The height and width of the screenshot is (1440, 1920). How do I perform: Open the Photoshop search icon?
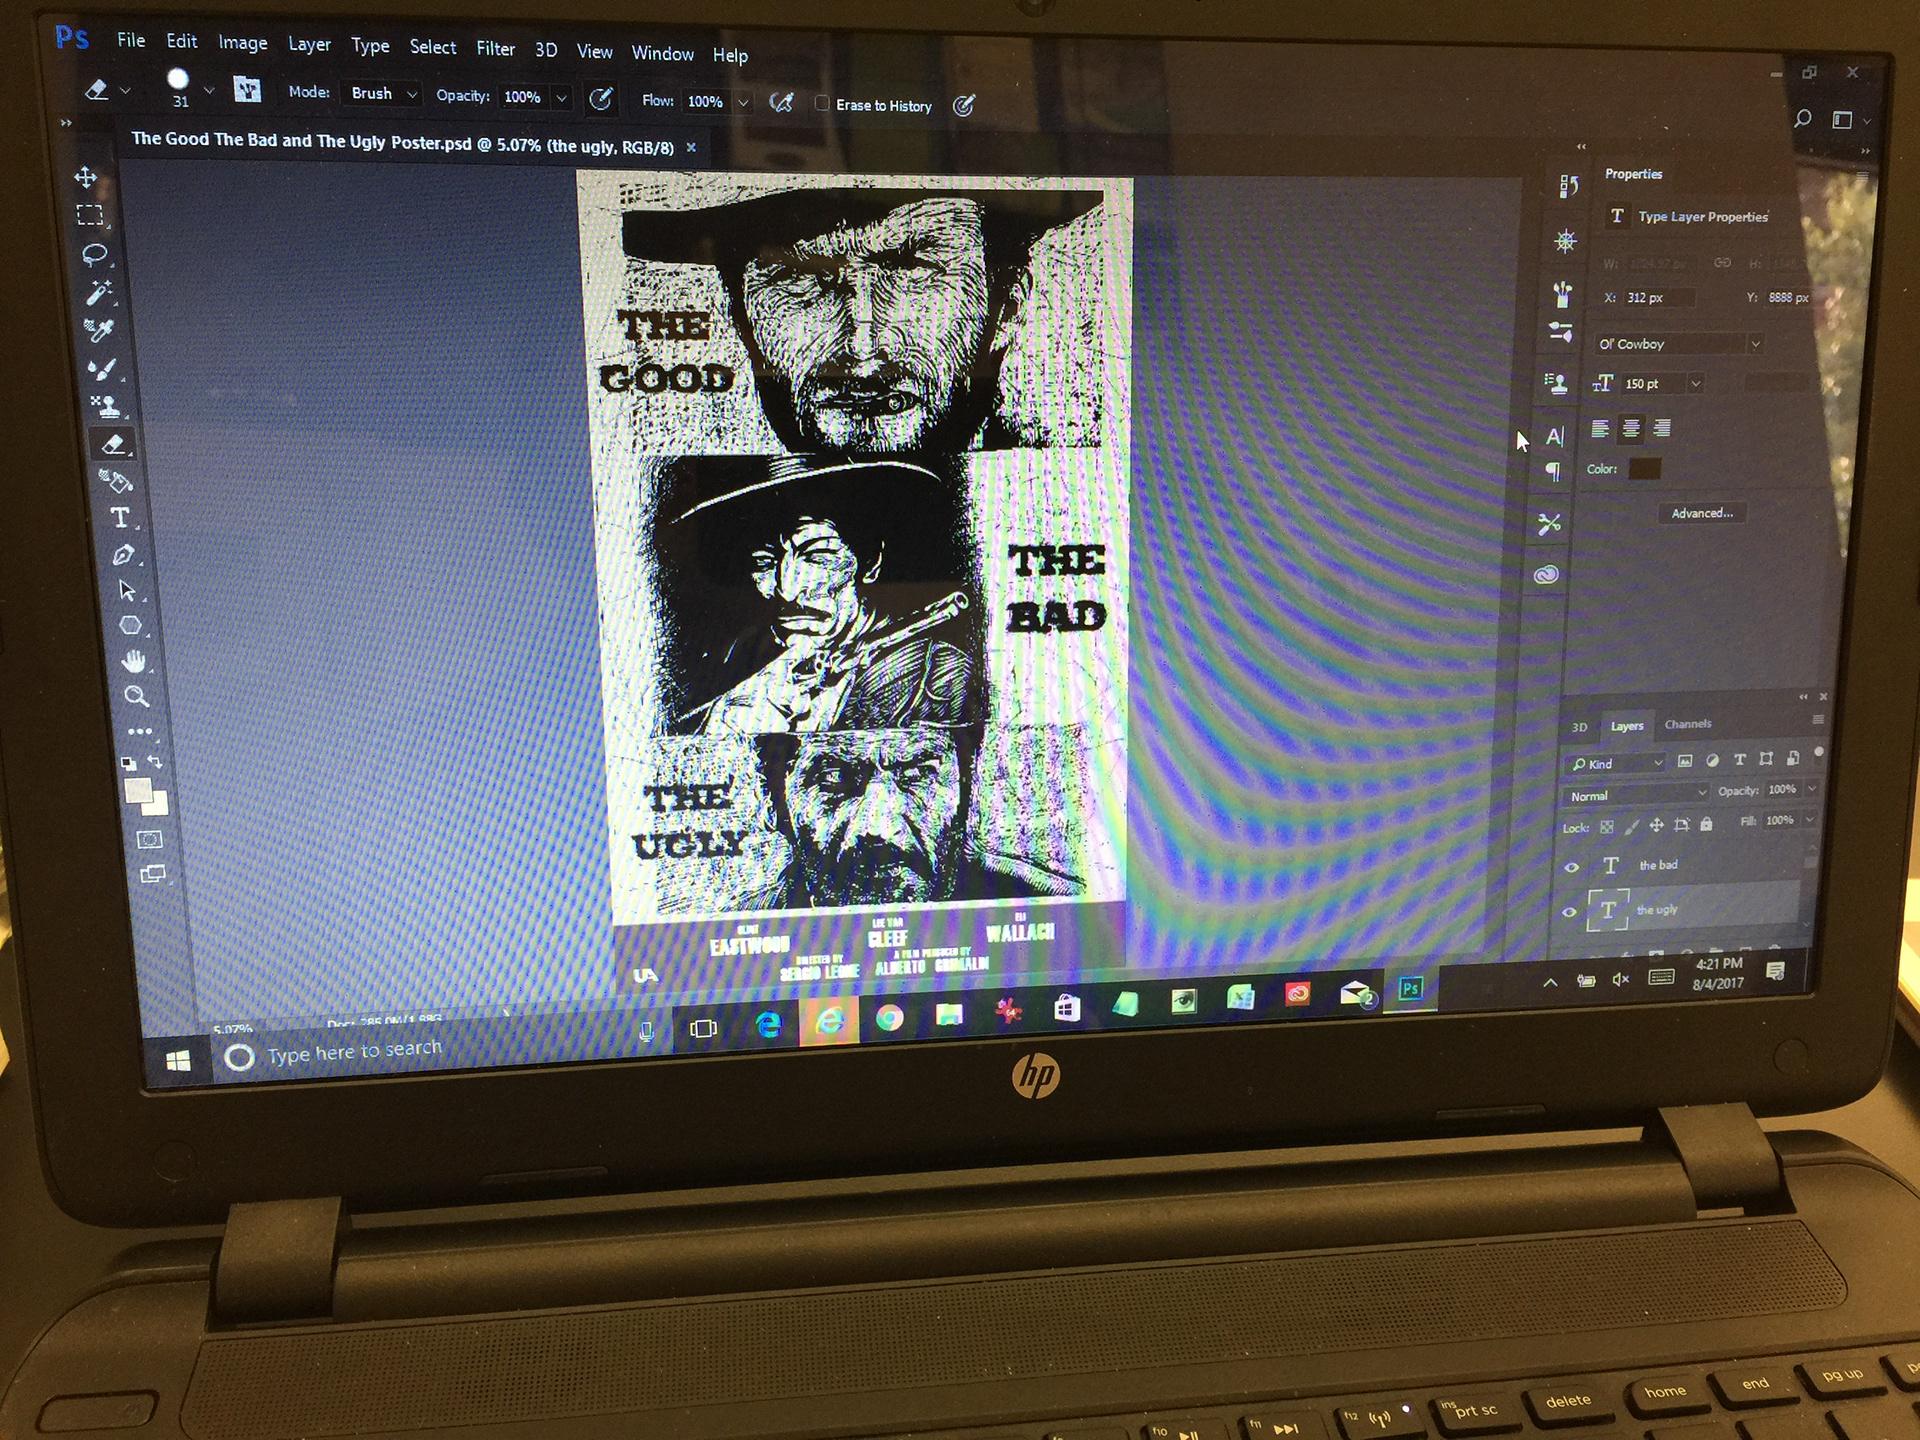point(1802,118)
